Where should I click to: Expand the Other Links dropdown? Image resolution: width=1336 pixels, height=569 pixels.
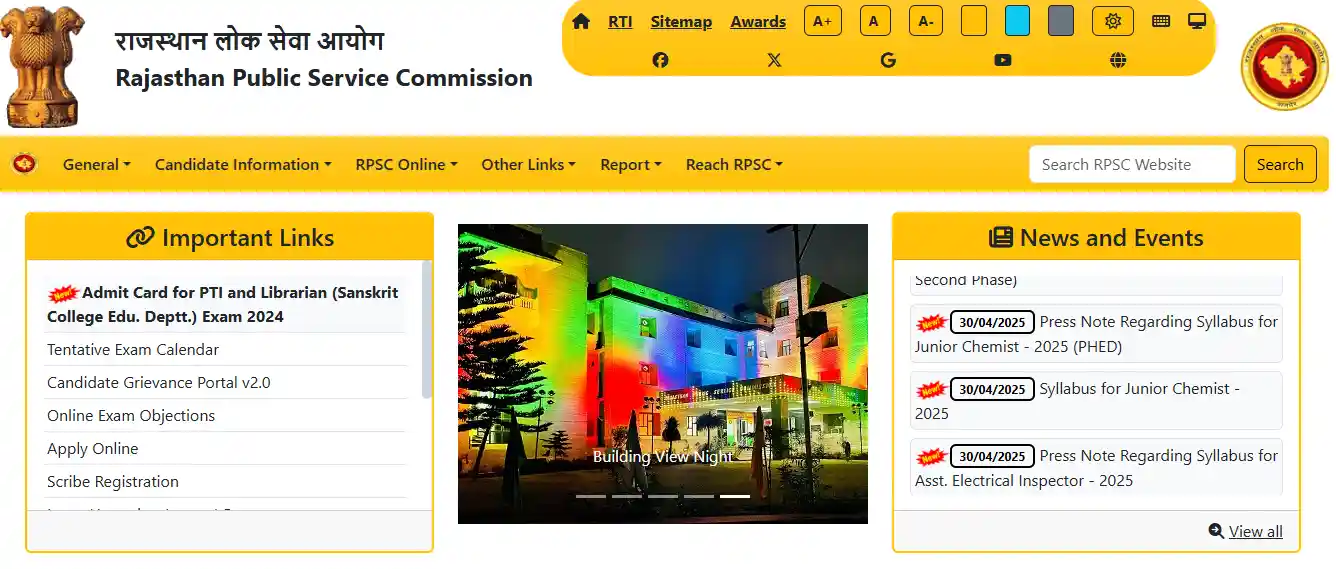528,165
